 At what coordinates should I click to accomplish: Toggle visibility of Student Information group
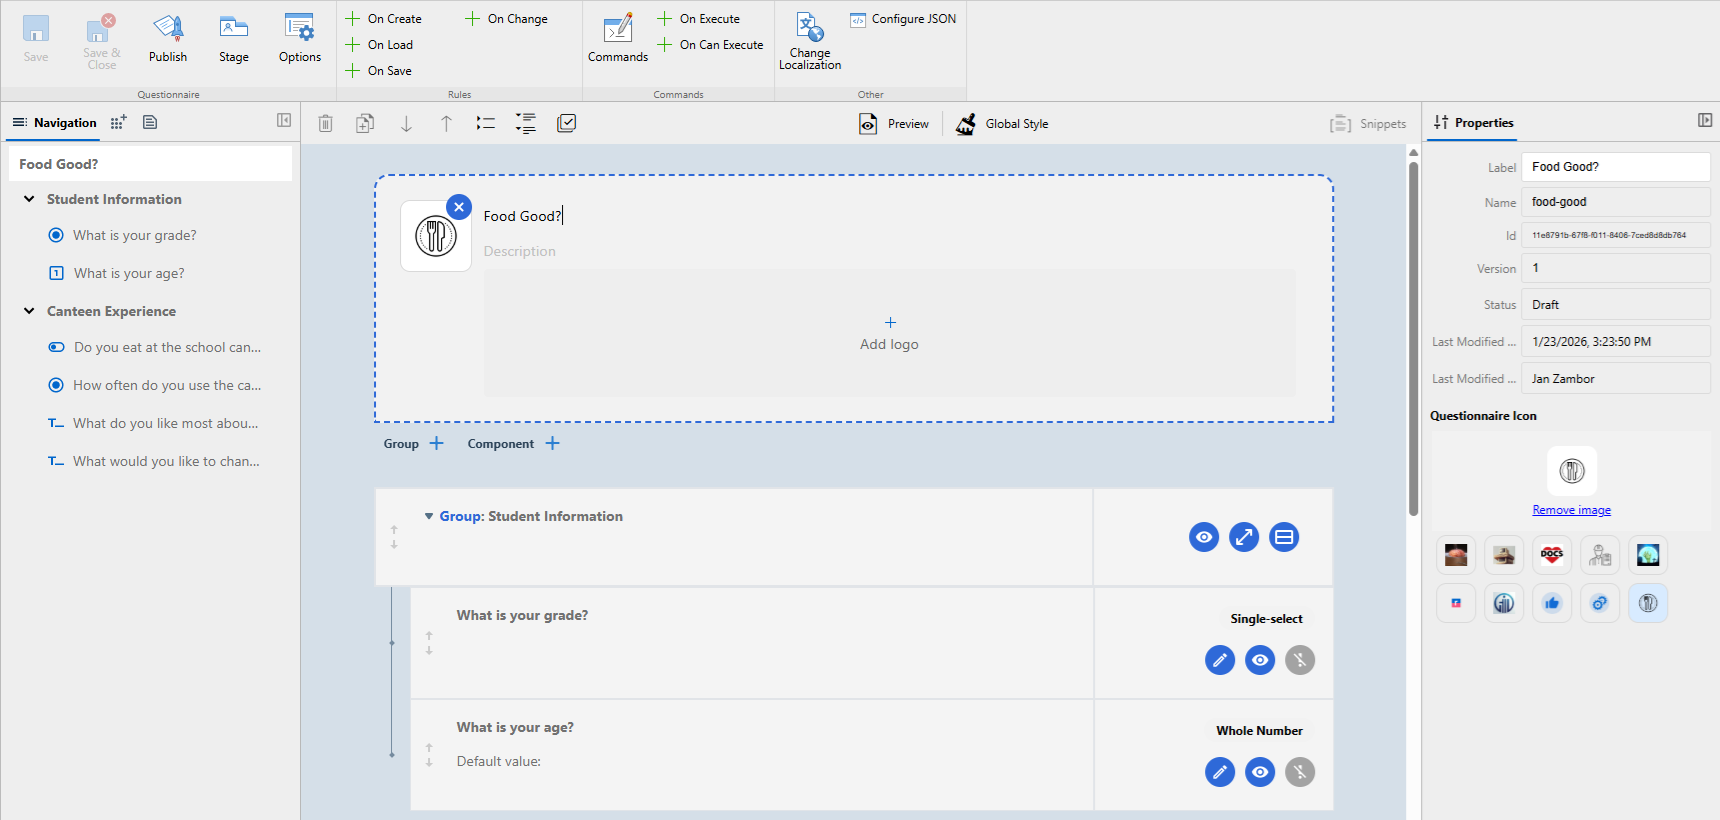[1203, 537]
